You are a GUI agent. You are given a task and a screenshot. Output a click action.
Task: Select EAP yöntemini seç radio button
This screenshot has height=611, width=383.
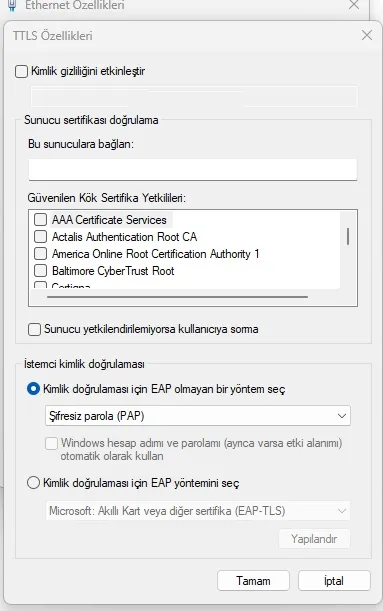33,483
